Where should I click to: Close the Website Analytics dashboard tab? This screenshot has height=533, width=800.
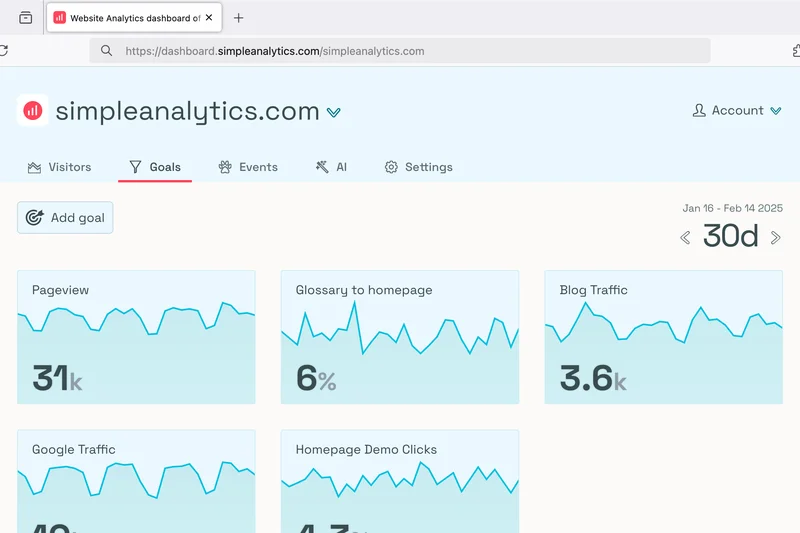click(209, 17)
